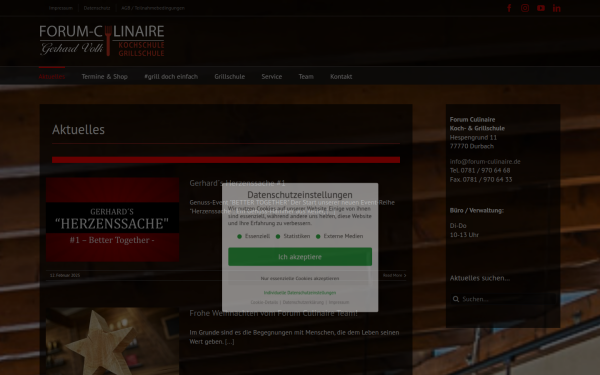This screenshot has height=375, width=600.
Task: Open Cookie-Details link in dialog
Action: click(264, 302)
